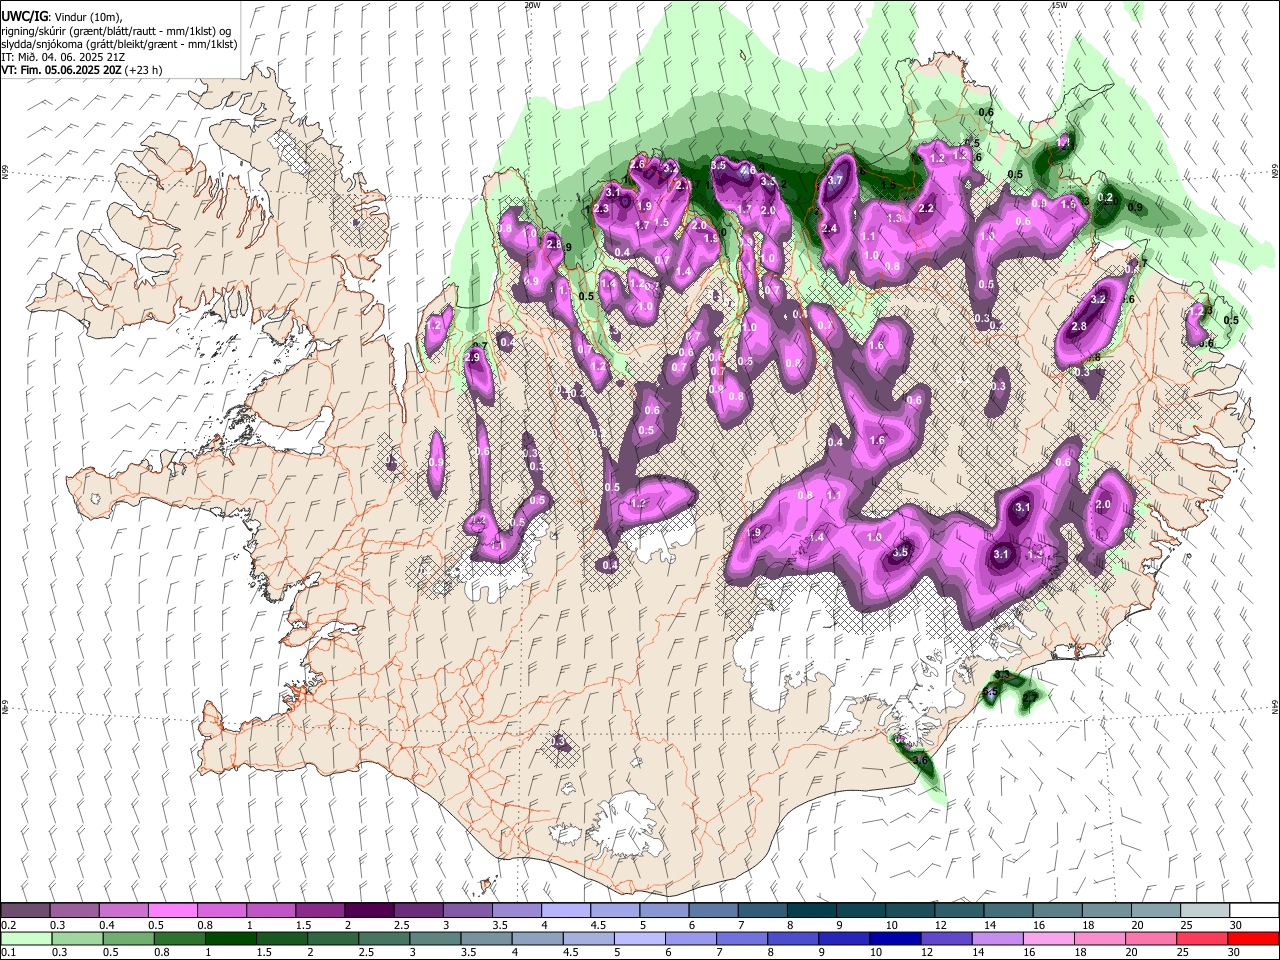The height and width of the screenshot is (960, 1280).
Task: Click the 4.5 periwinkle swatch in lower legend row
Action: click(588, 939)
